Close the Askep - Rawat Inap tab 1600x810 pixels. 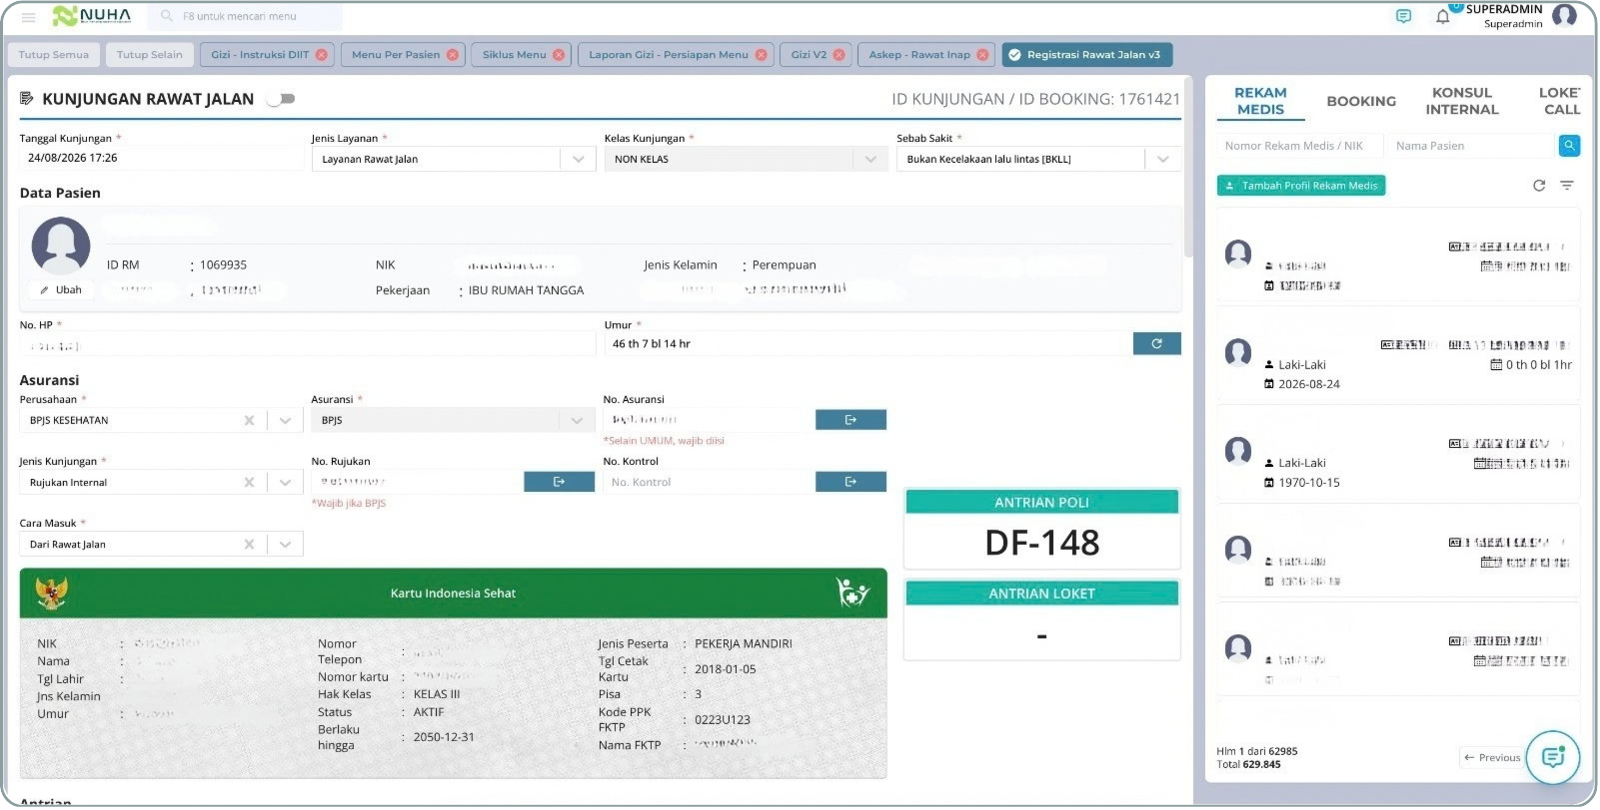click(x=982, y=55)
